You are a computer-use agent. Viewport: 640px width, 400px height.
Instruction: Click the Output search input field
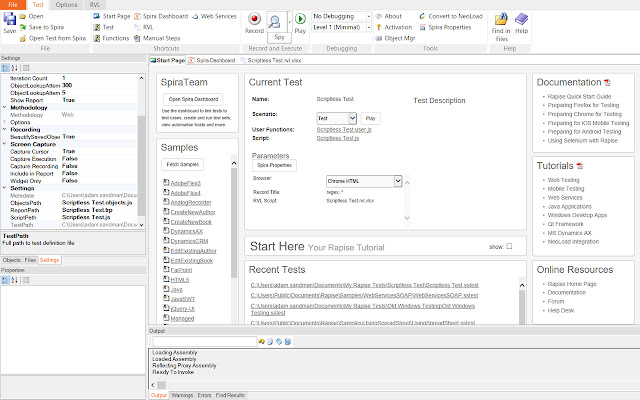[x=204, y=342]
